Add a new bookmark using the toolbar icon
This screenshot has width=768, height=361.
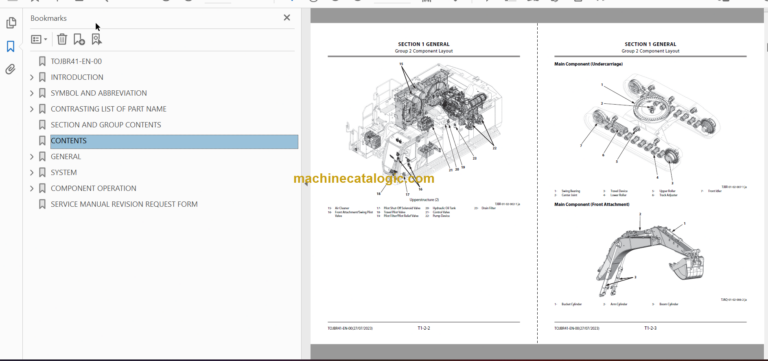(x=79, y=39)
